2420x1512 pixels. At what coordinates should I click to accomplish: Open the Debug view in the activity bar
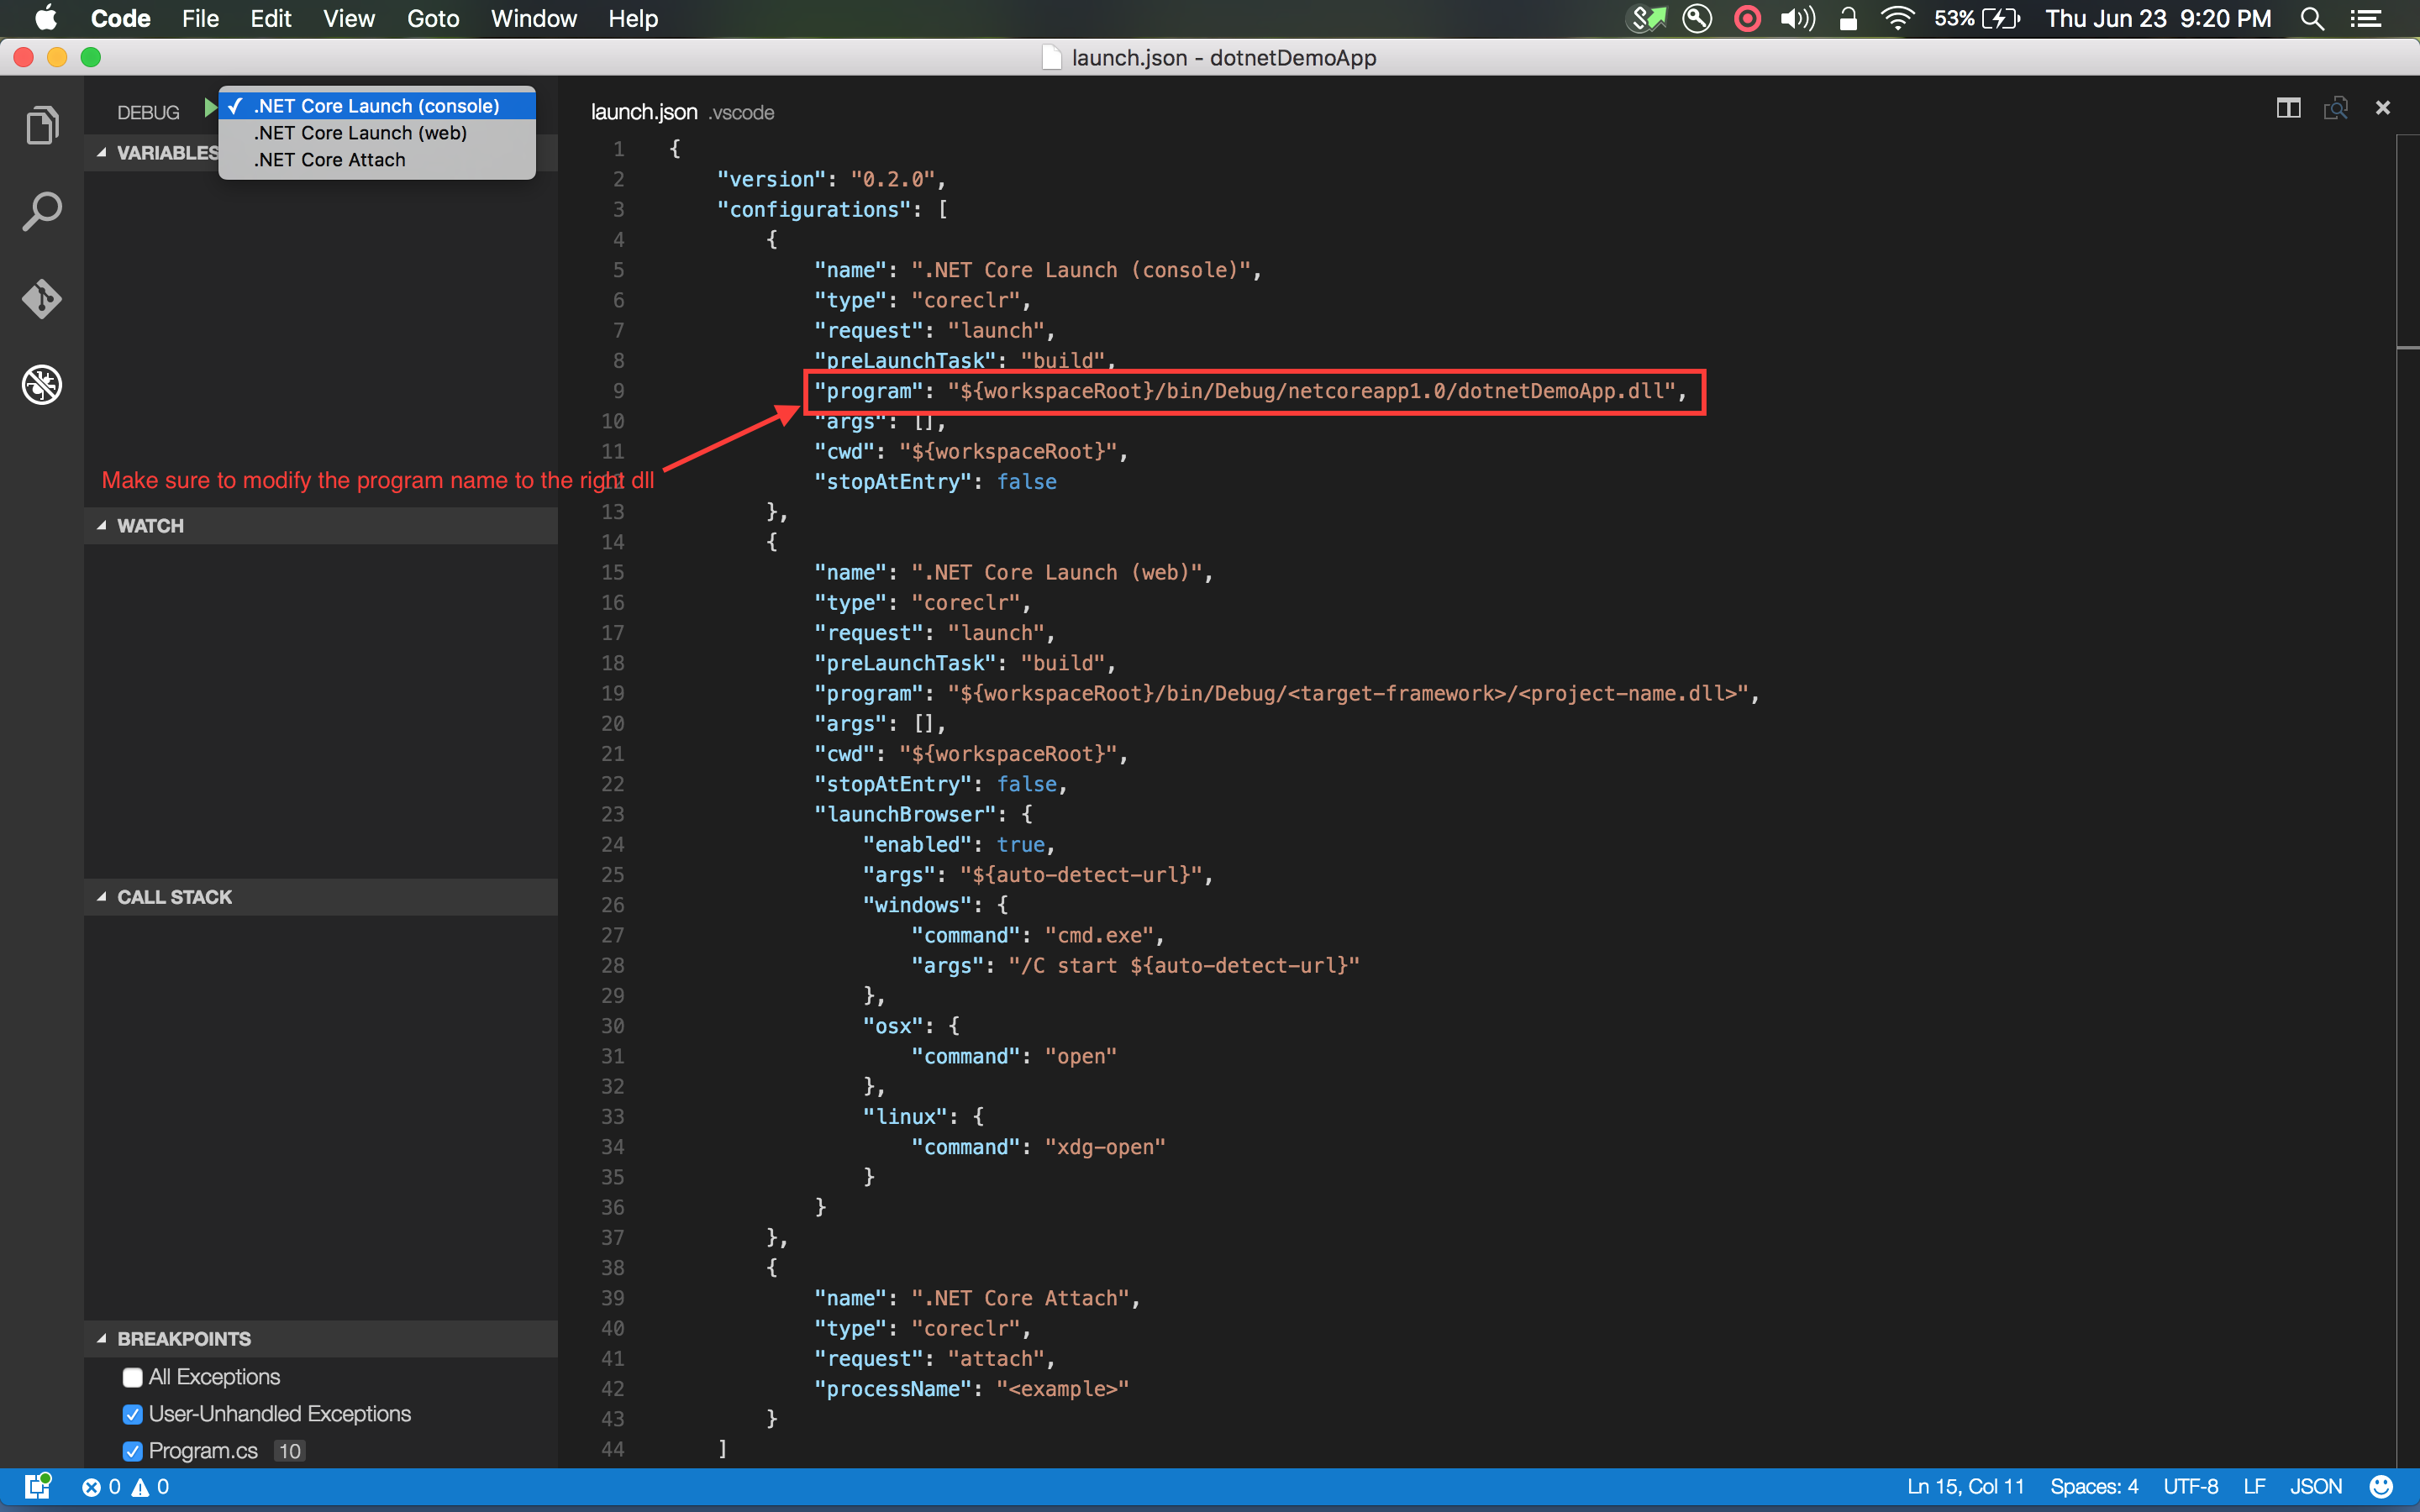[42, 385]
